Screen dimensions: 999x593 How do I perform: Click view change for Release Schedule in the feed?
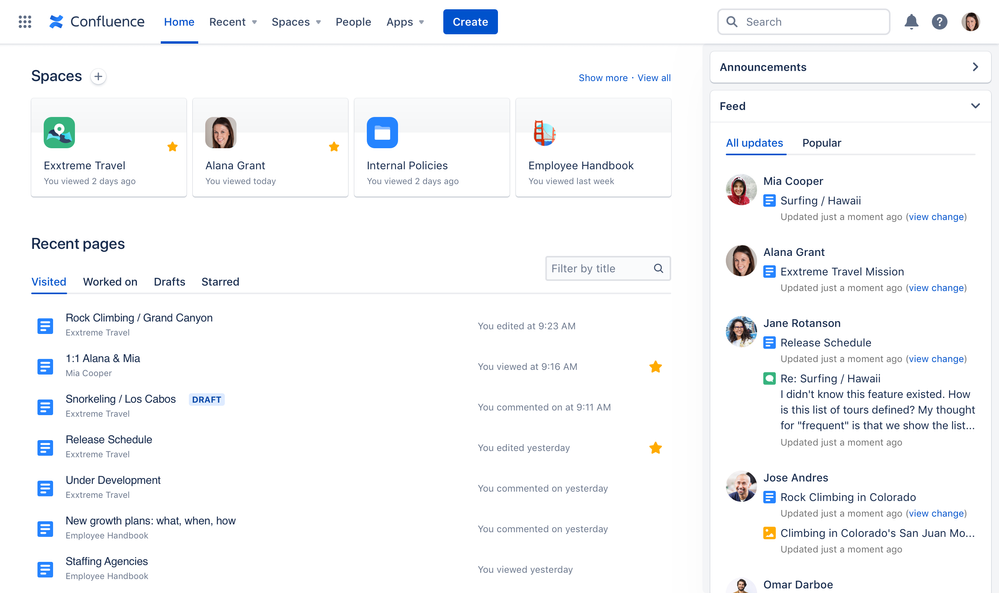tap(936, 359)
